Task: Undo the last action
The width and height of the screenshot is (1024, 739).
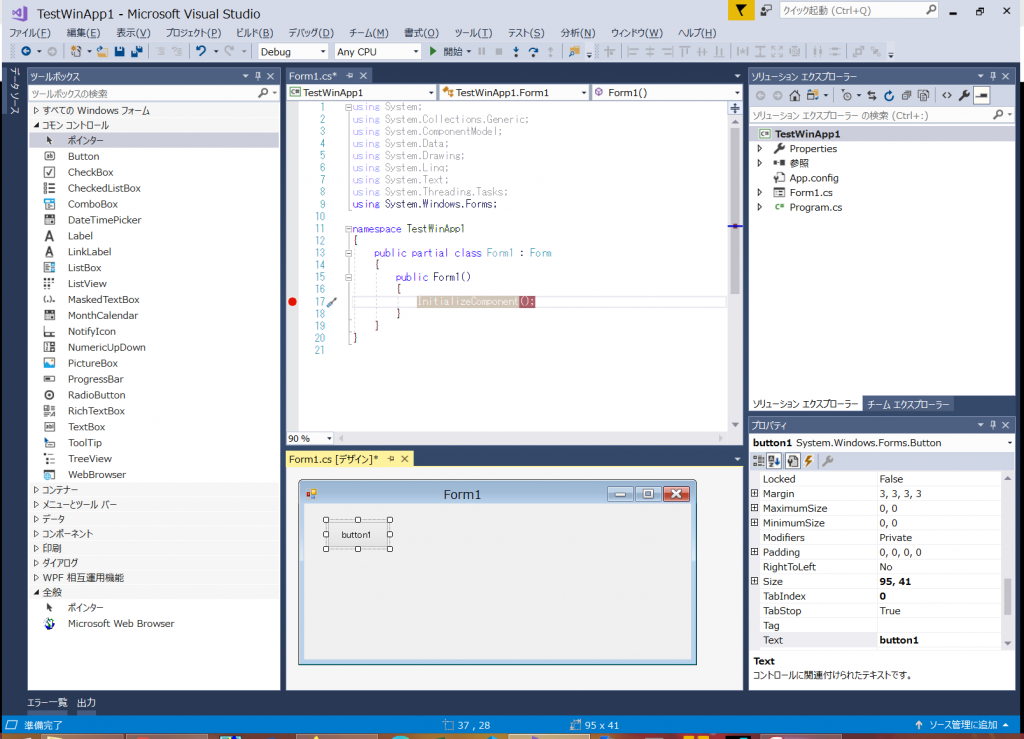Action: pos(200,52)
